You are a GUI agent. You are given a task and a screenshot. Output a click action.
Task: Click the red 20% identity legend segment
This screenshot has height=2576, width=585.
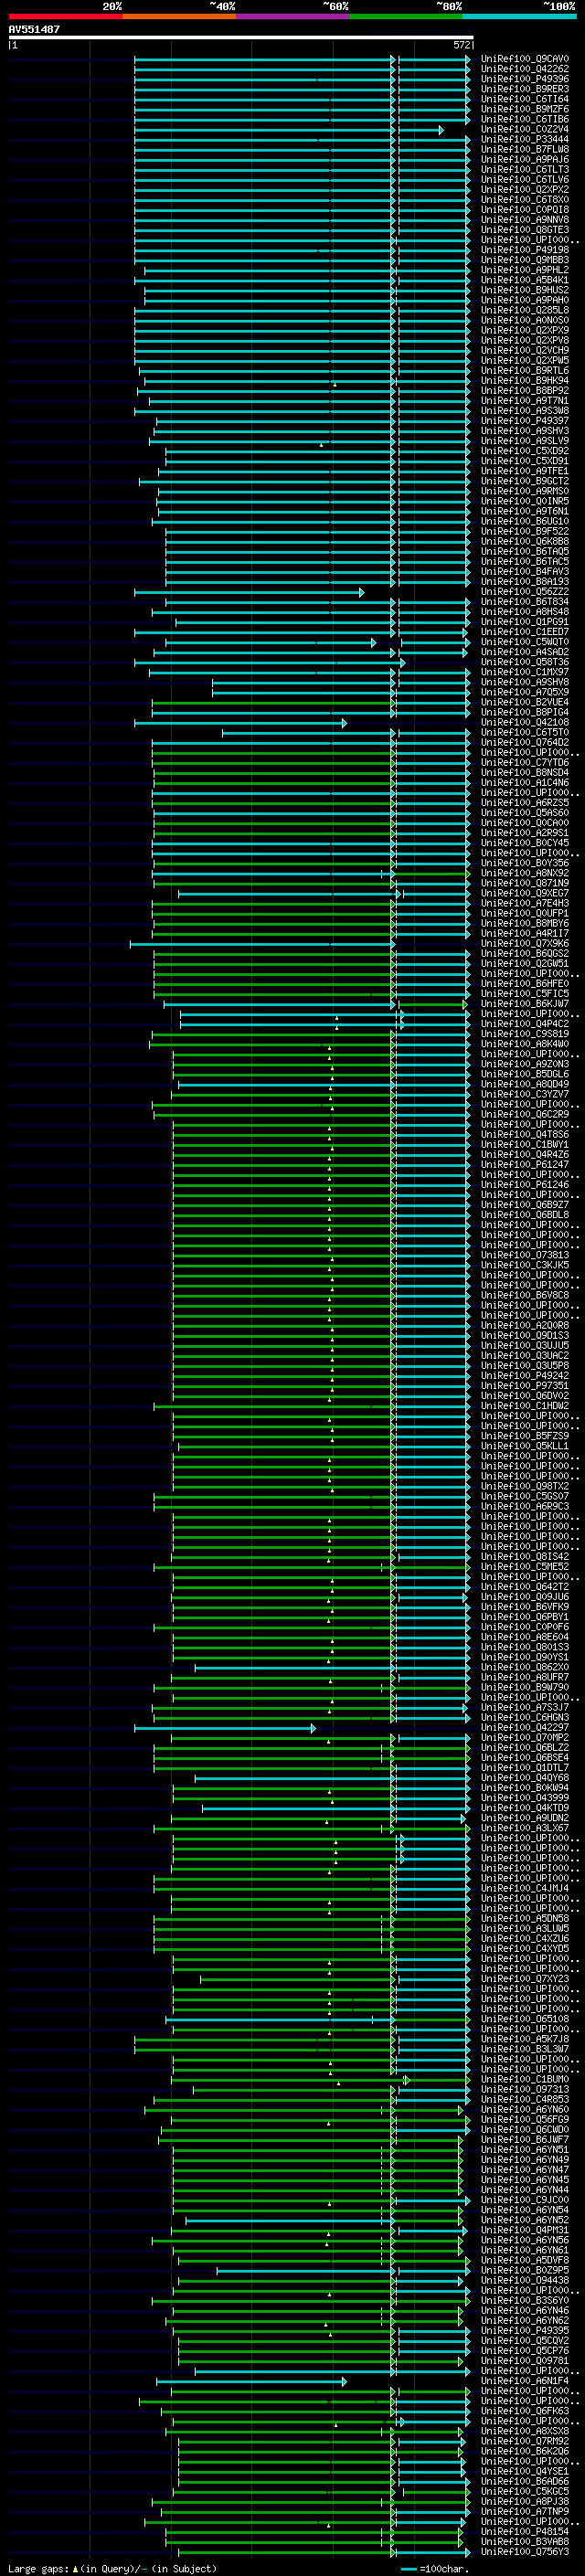click(x=65, y=16)
